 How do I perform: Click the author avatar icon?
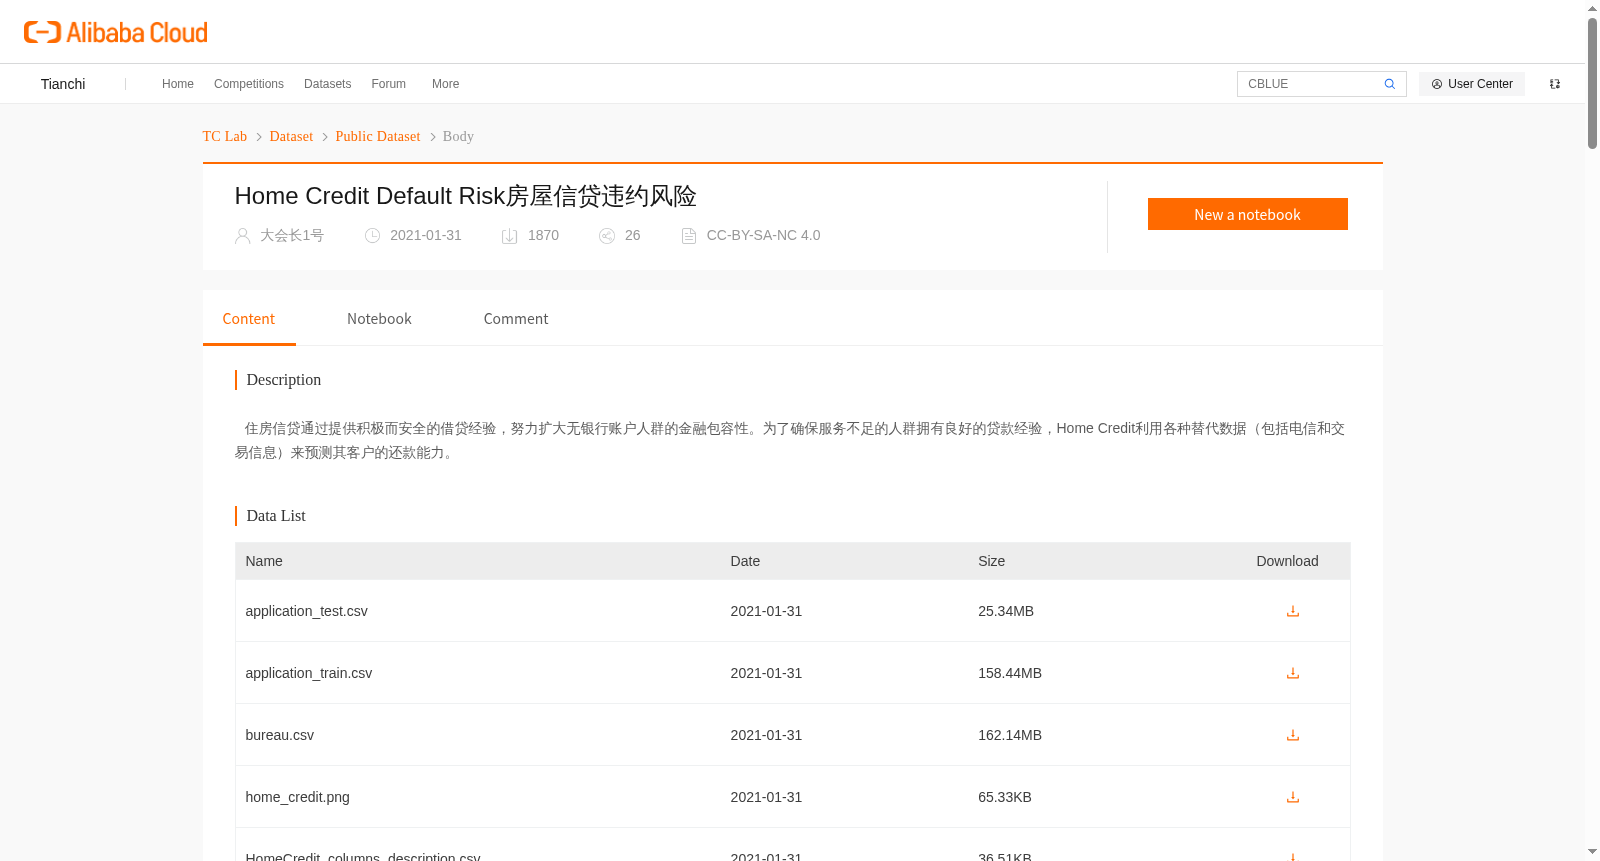[242, 236]
